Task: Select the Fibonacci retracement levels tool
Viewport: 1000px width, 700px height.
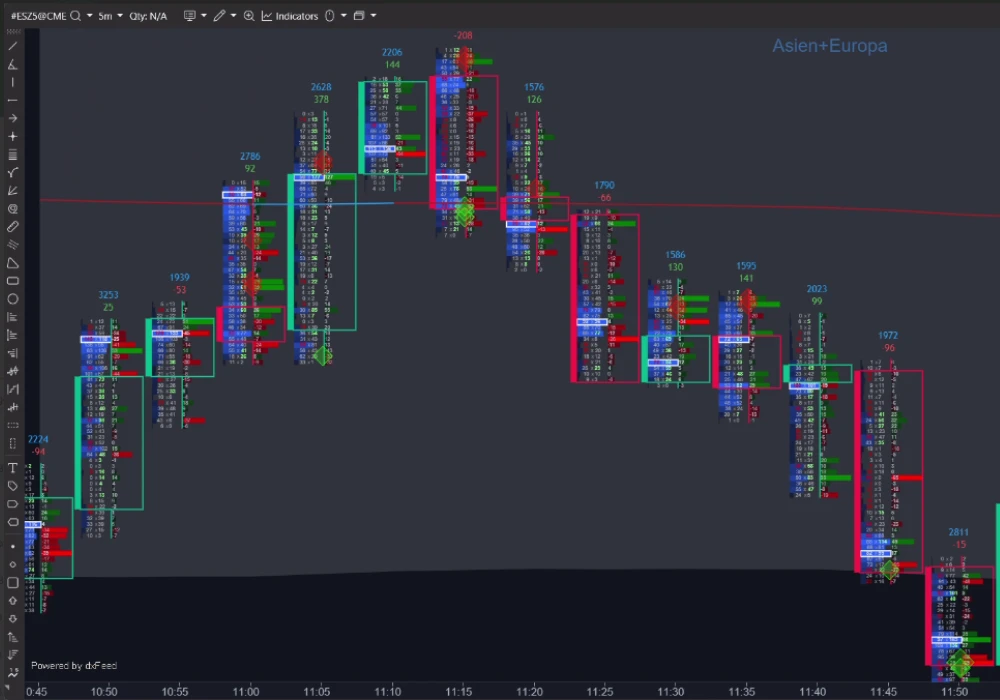Action: pos(12,154)
